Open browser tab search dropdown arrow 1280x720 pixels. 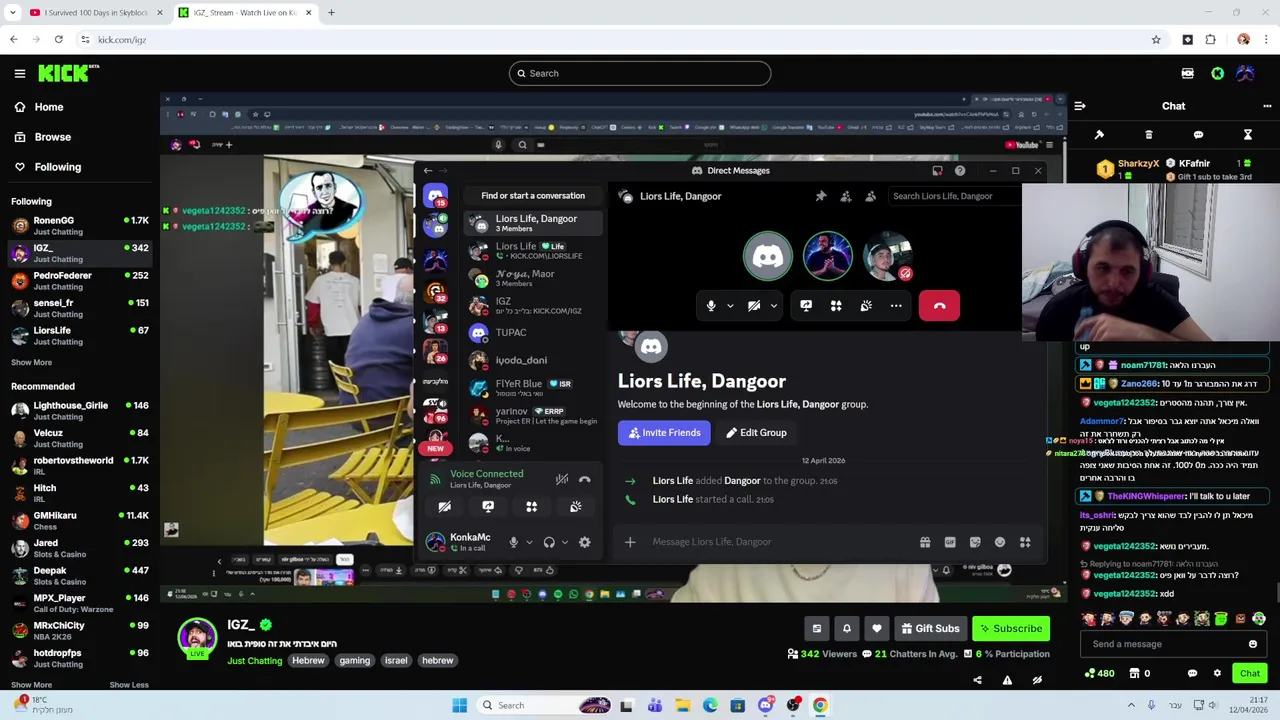12,12
